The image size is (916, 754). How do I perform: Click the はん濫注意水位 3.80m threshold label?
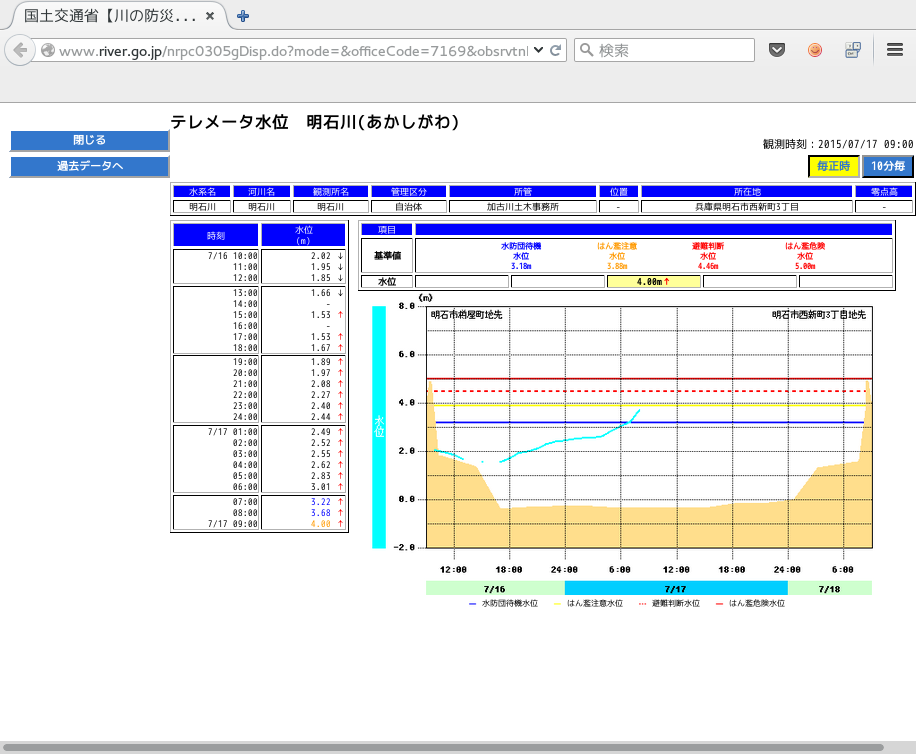(x=617, y=256)
